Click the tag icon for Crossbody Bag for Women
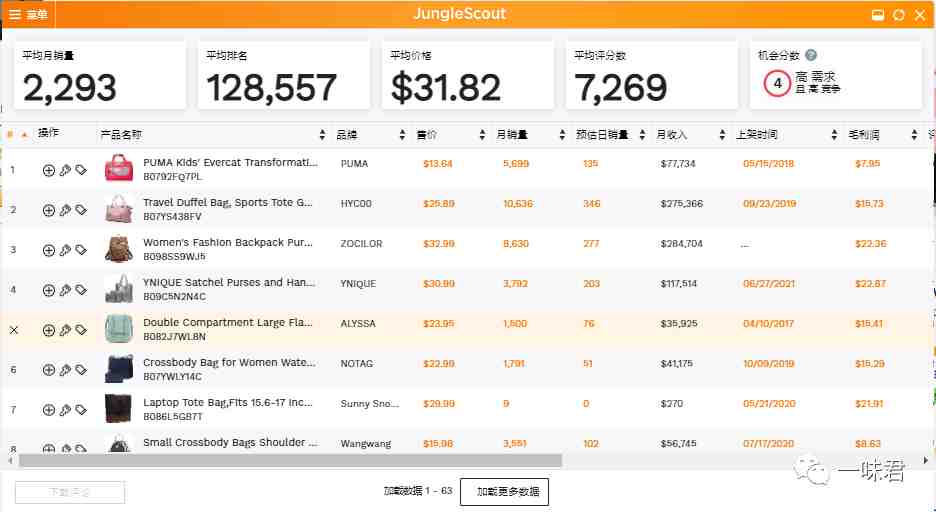This screenshot has width=936, height=512. click(81, 370)
